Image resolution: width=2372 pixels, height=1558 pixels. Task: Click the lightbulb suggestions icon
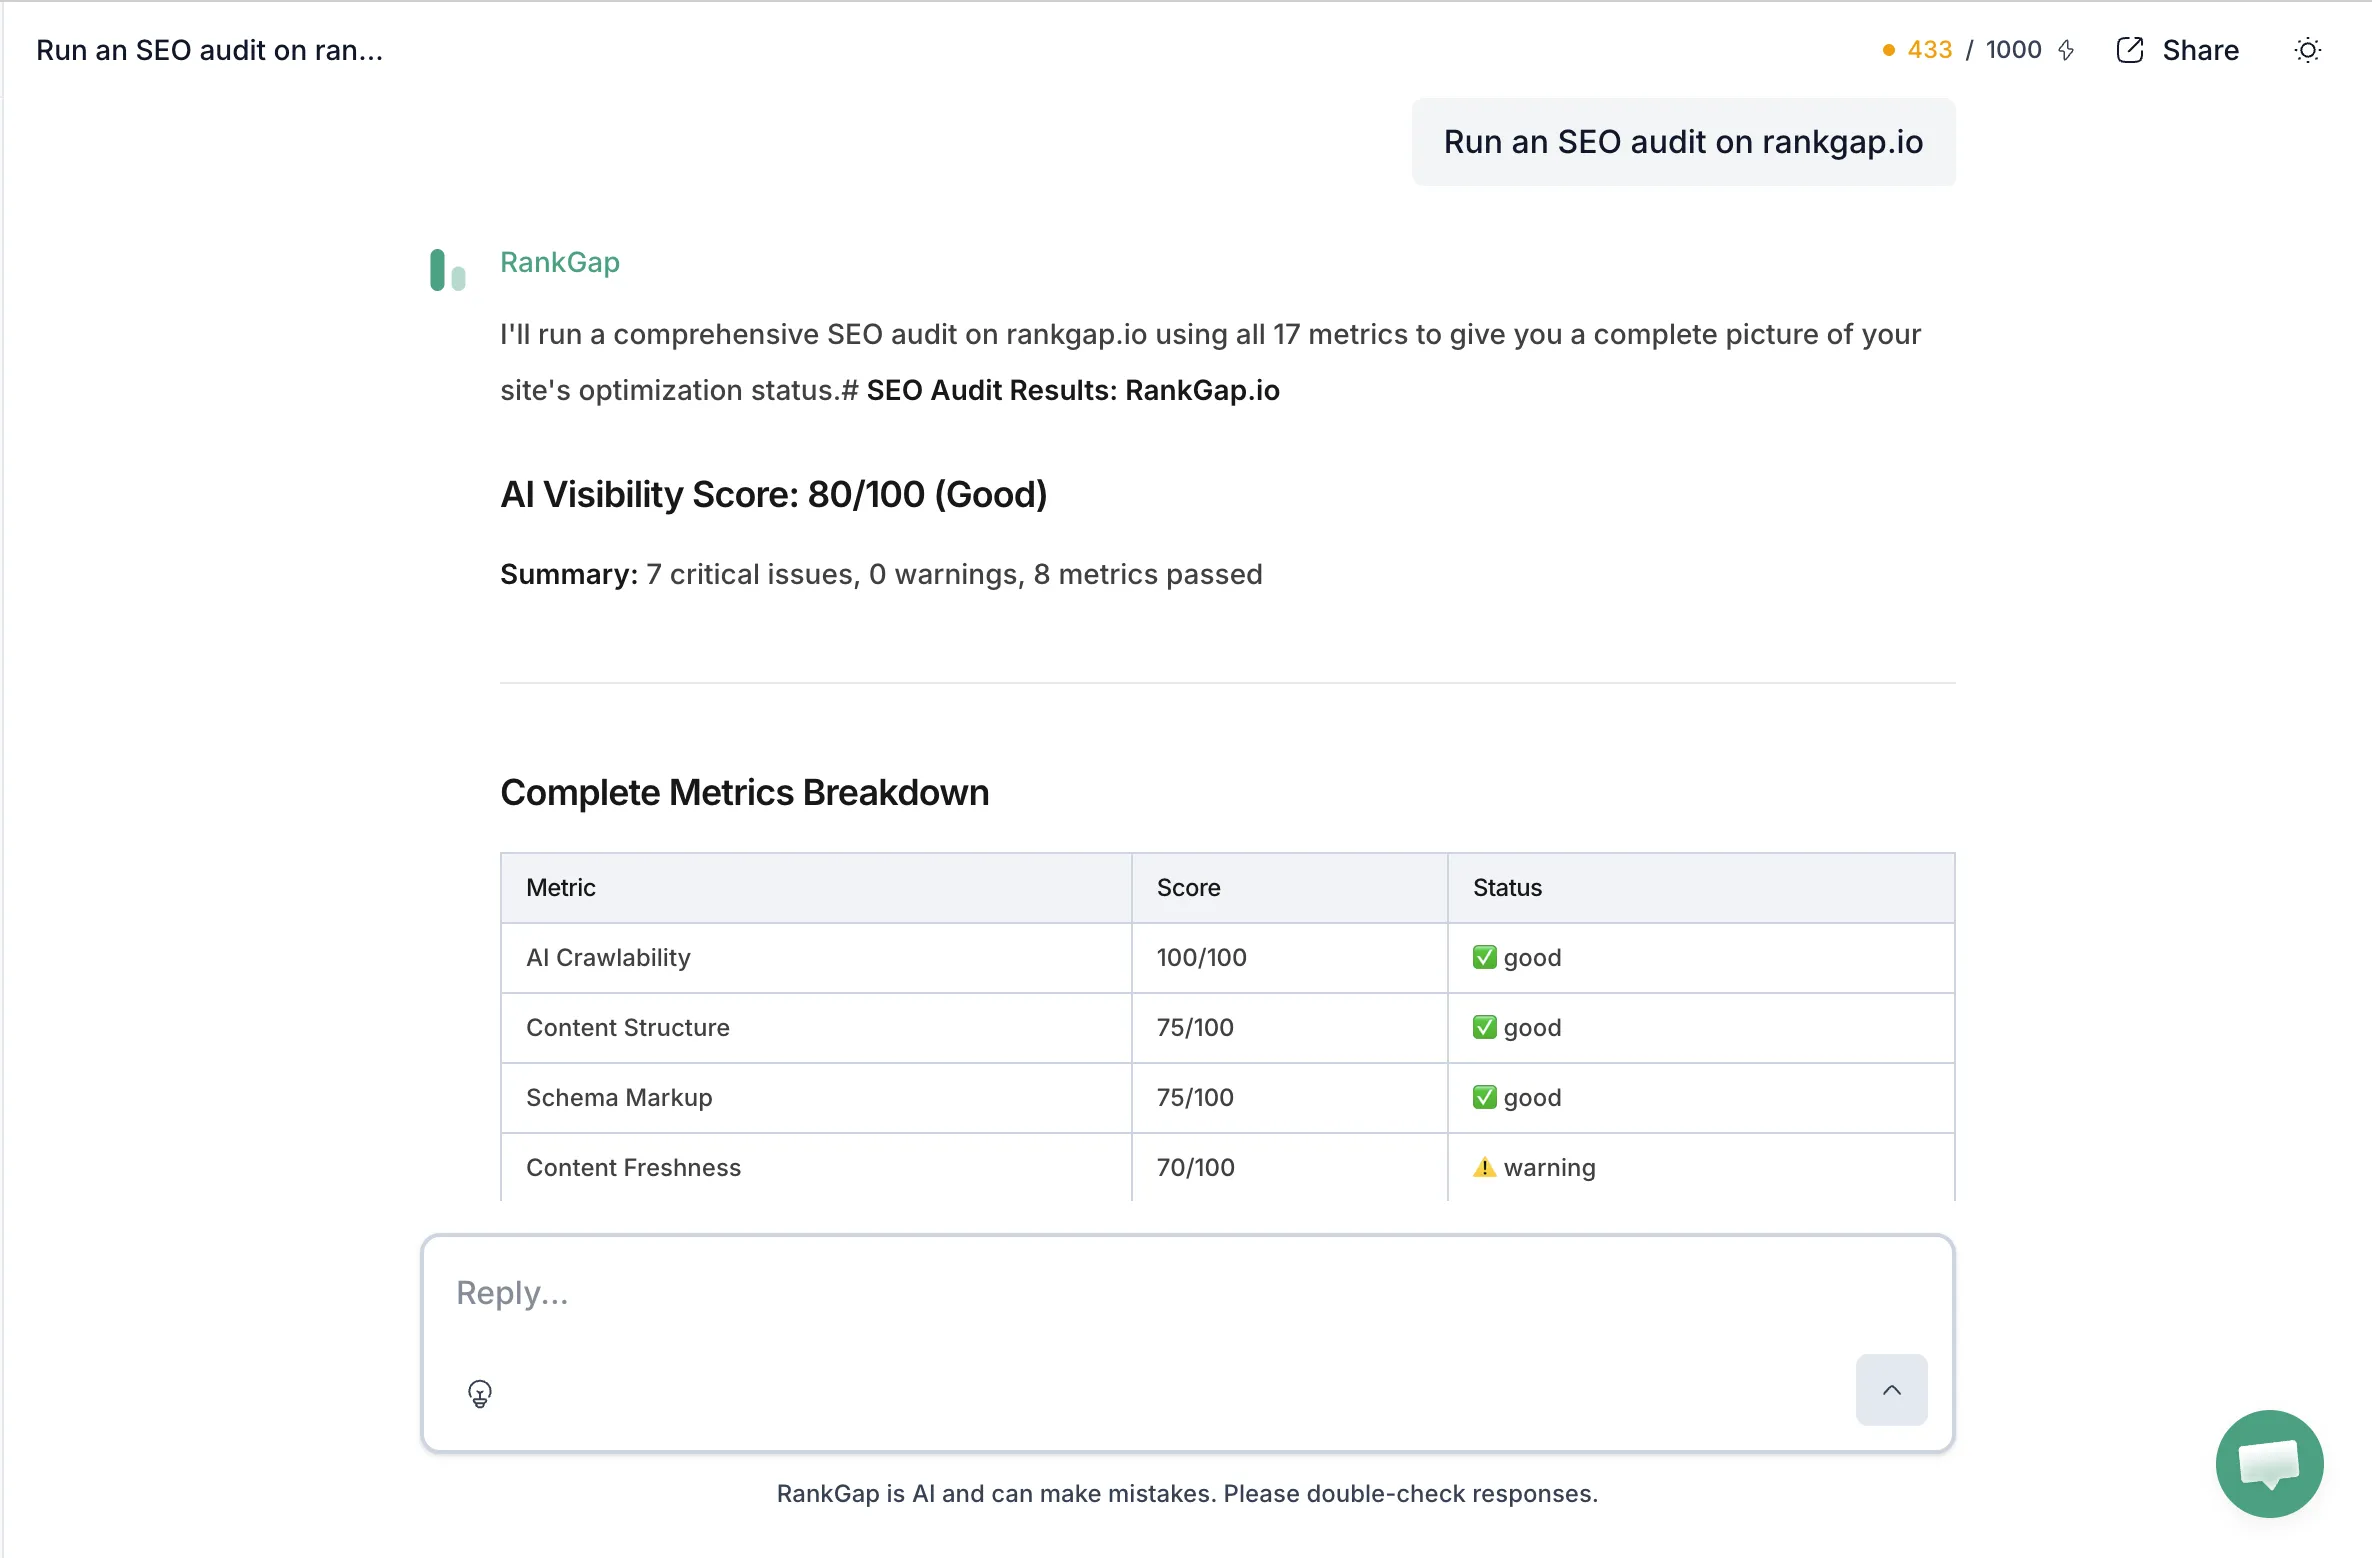(x=480, y=1392)
